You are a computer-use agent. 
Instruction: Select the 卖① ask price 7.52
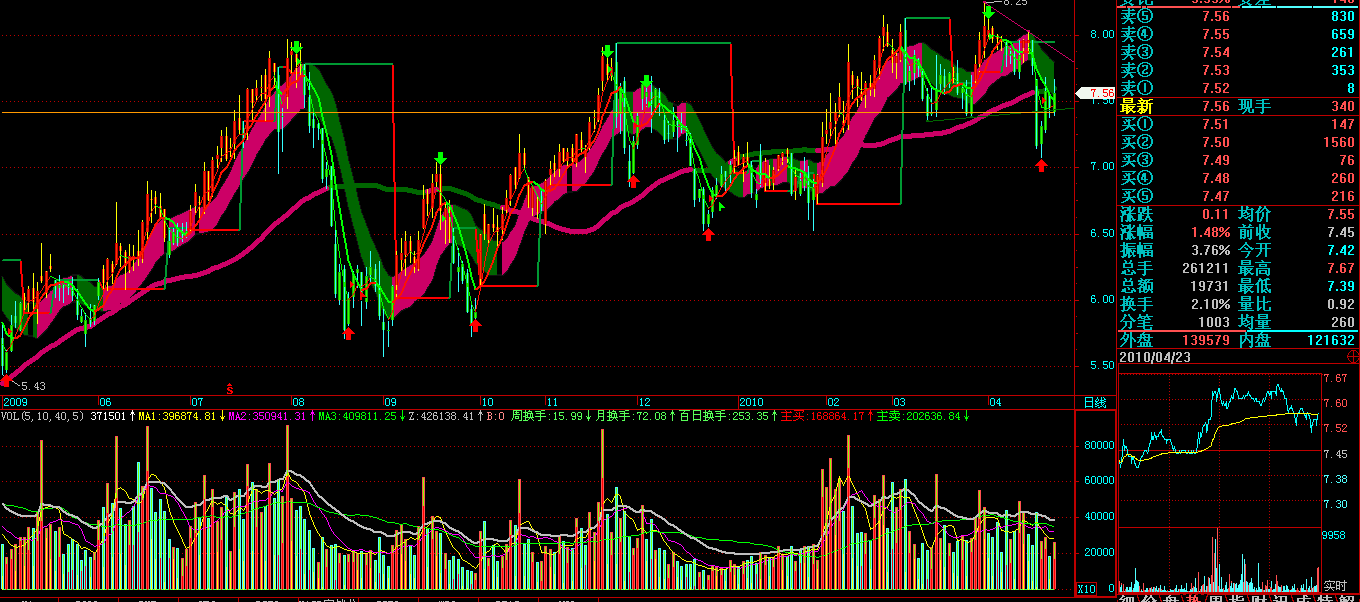click(1216, 88)
